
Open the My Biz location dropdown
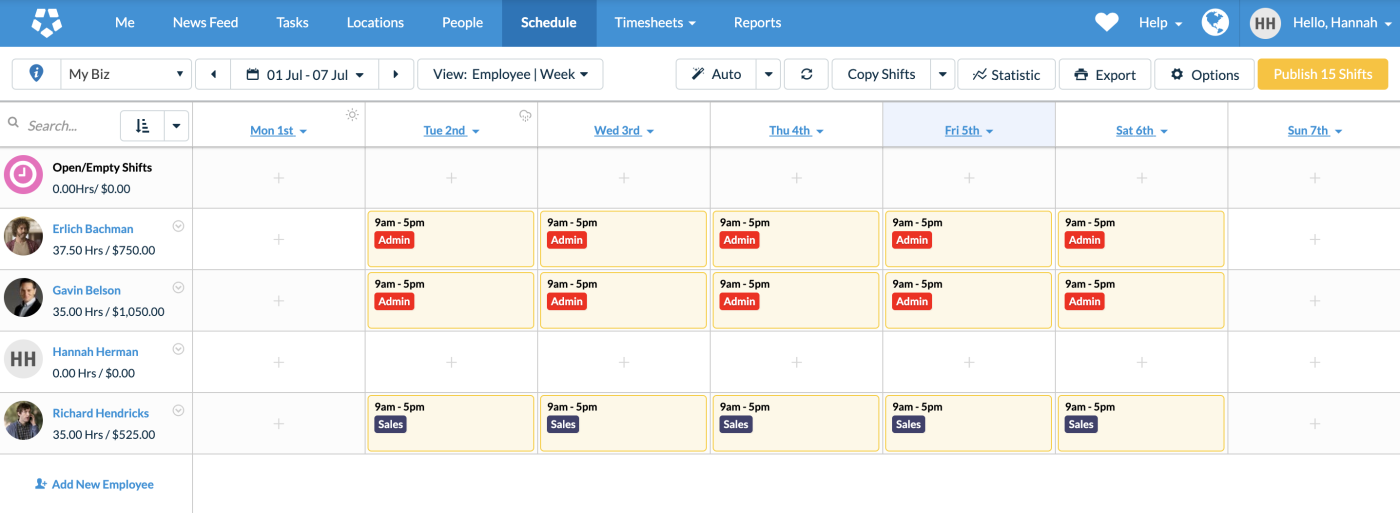125,74
